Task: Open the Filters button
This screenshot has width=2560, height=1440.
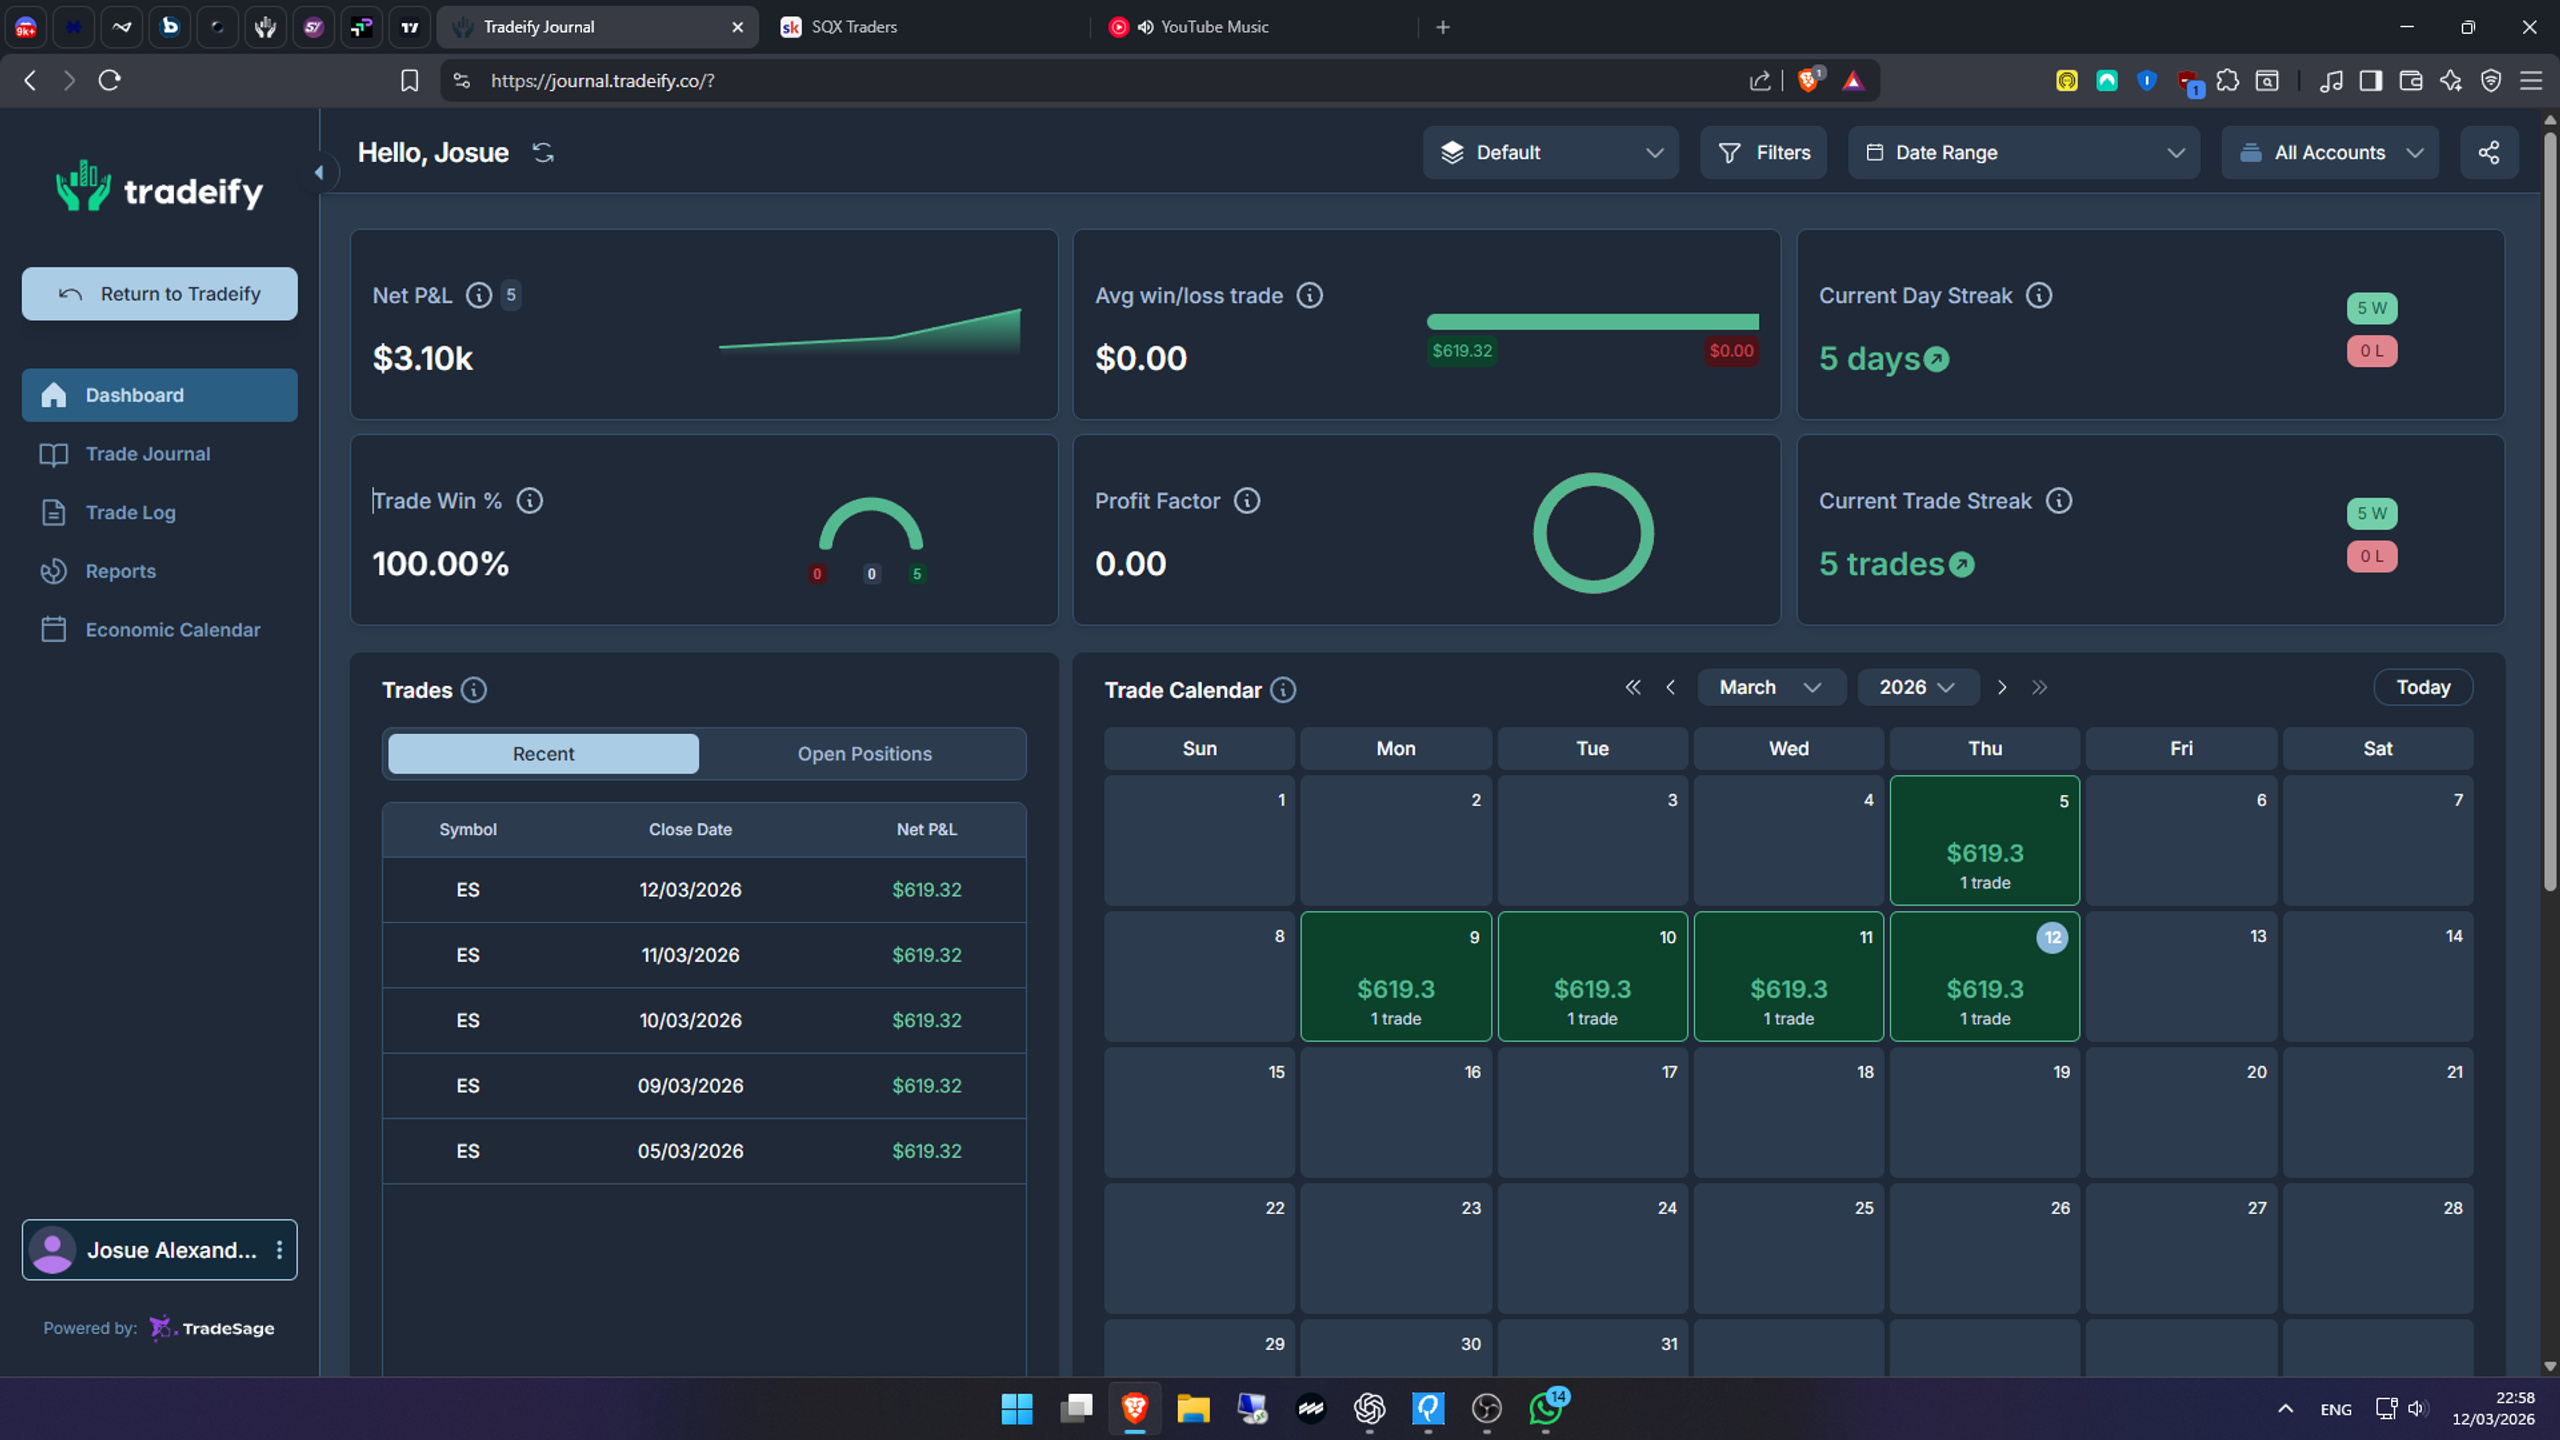Action: point(1763,152)
